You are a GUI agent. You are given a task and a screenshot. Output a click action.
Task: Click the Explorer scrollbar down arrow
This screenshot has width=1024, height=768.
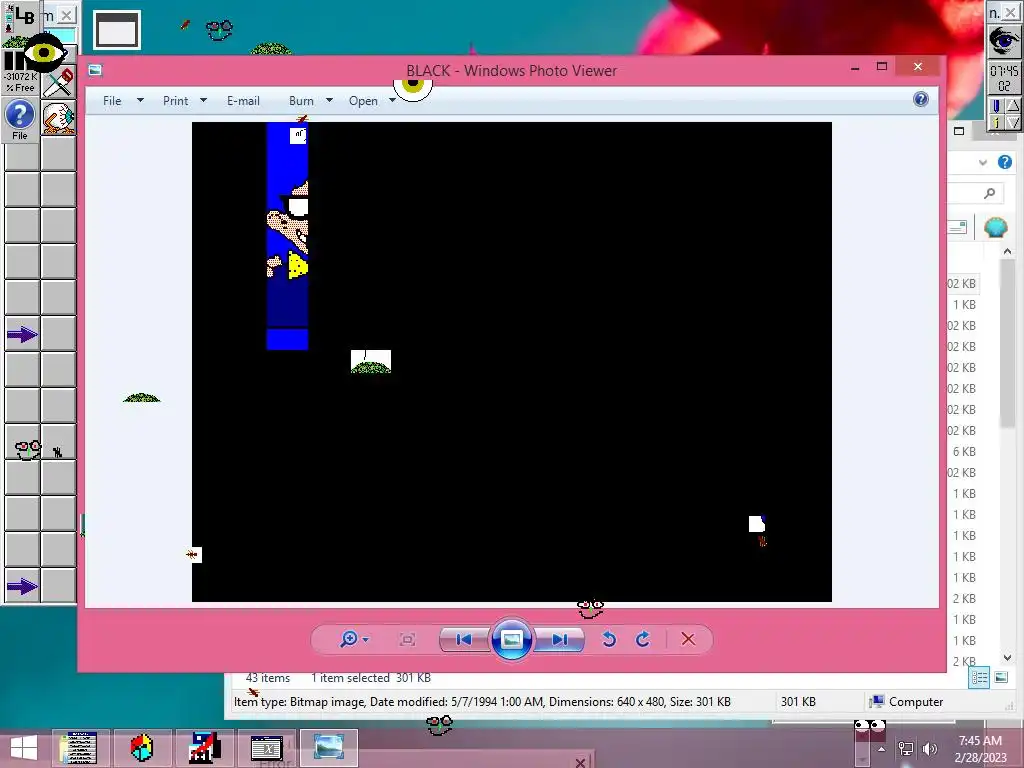(1007, 658)
